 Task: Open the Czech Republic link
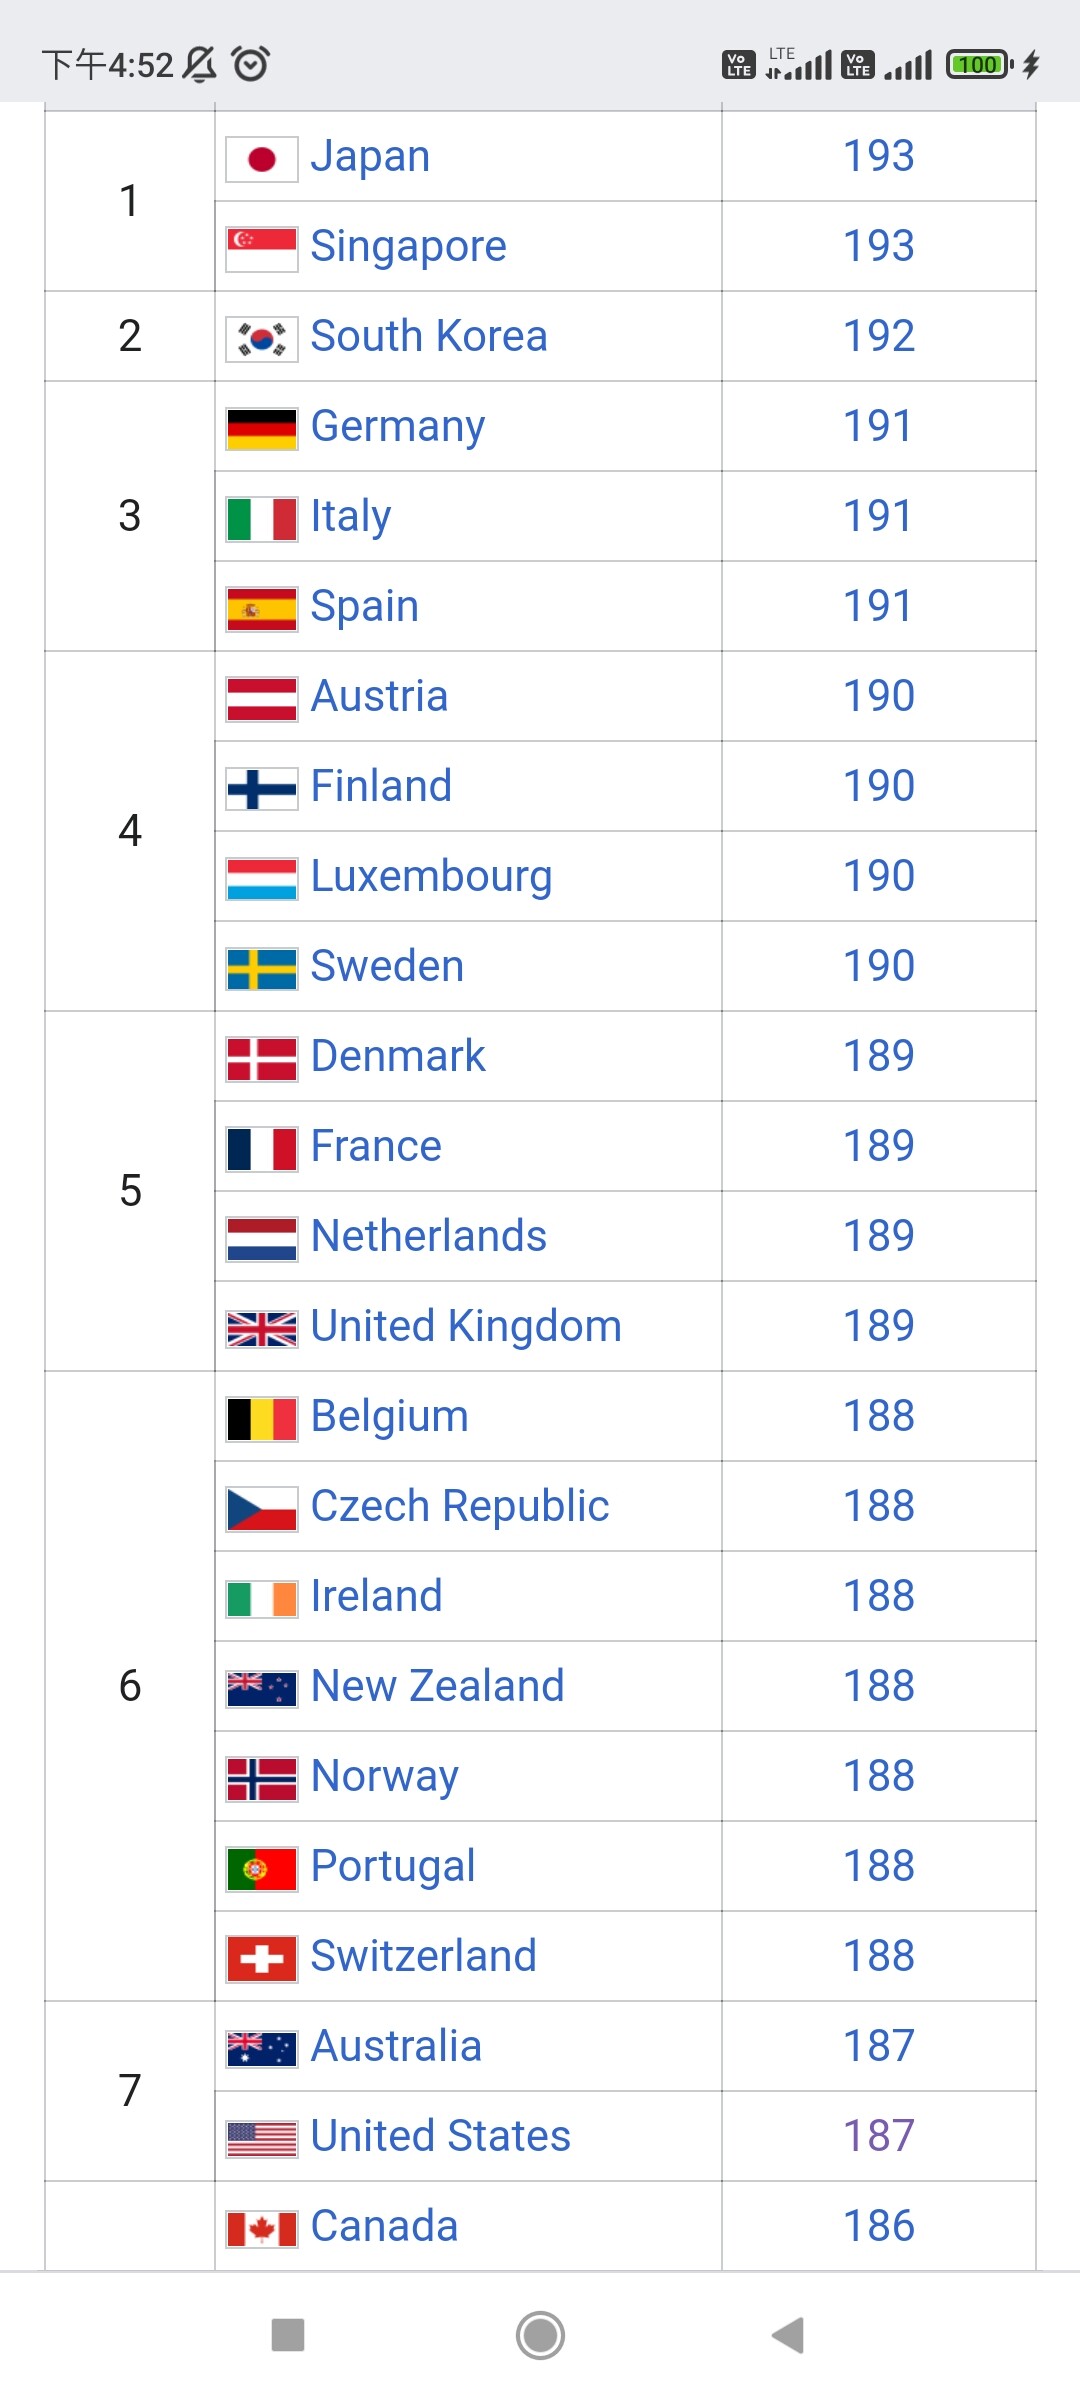460,1506
